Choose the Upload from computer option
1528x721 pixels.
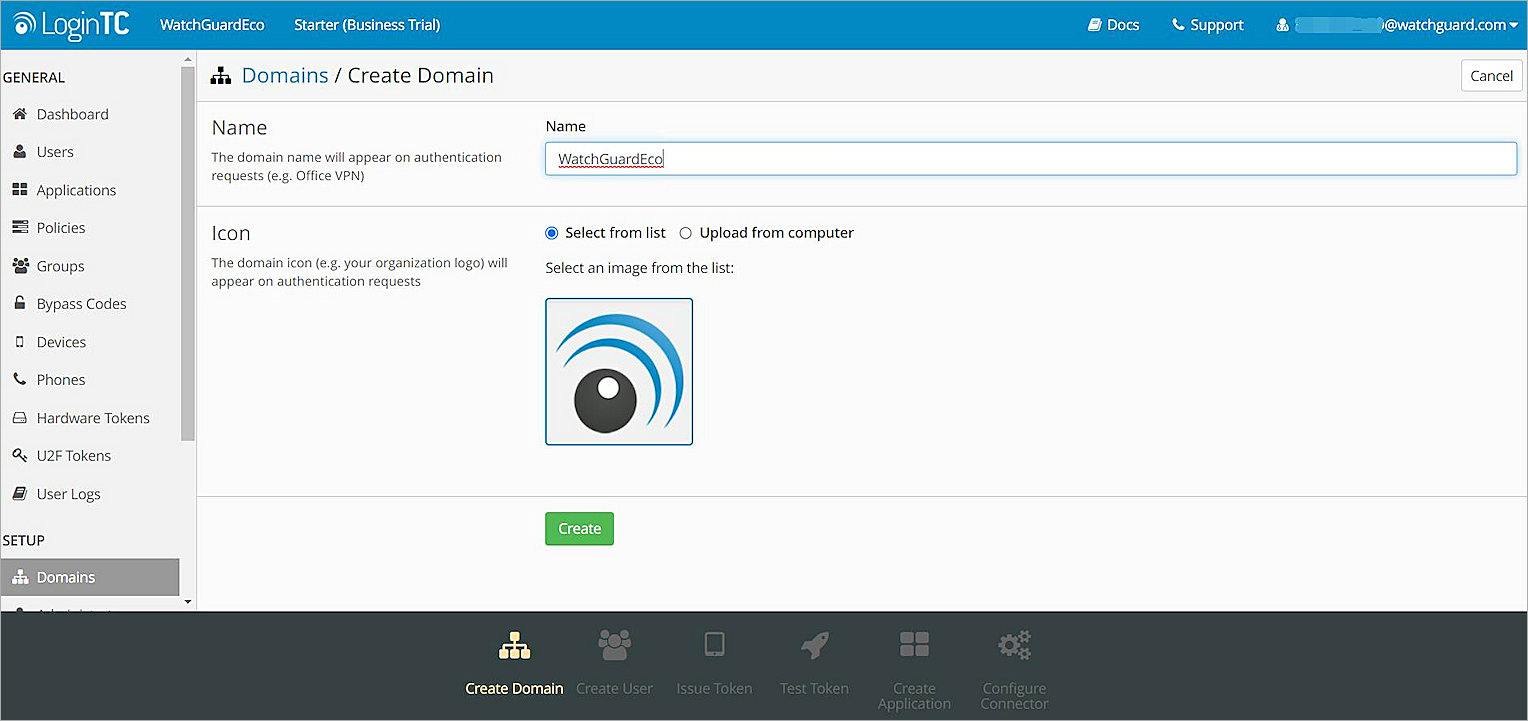click(685, 232)
